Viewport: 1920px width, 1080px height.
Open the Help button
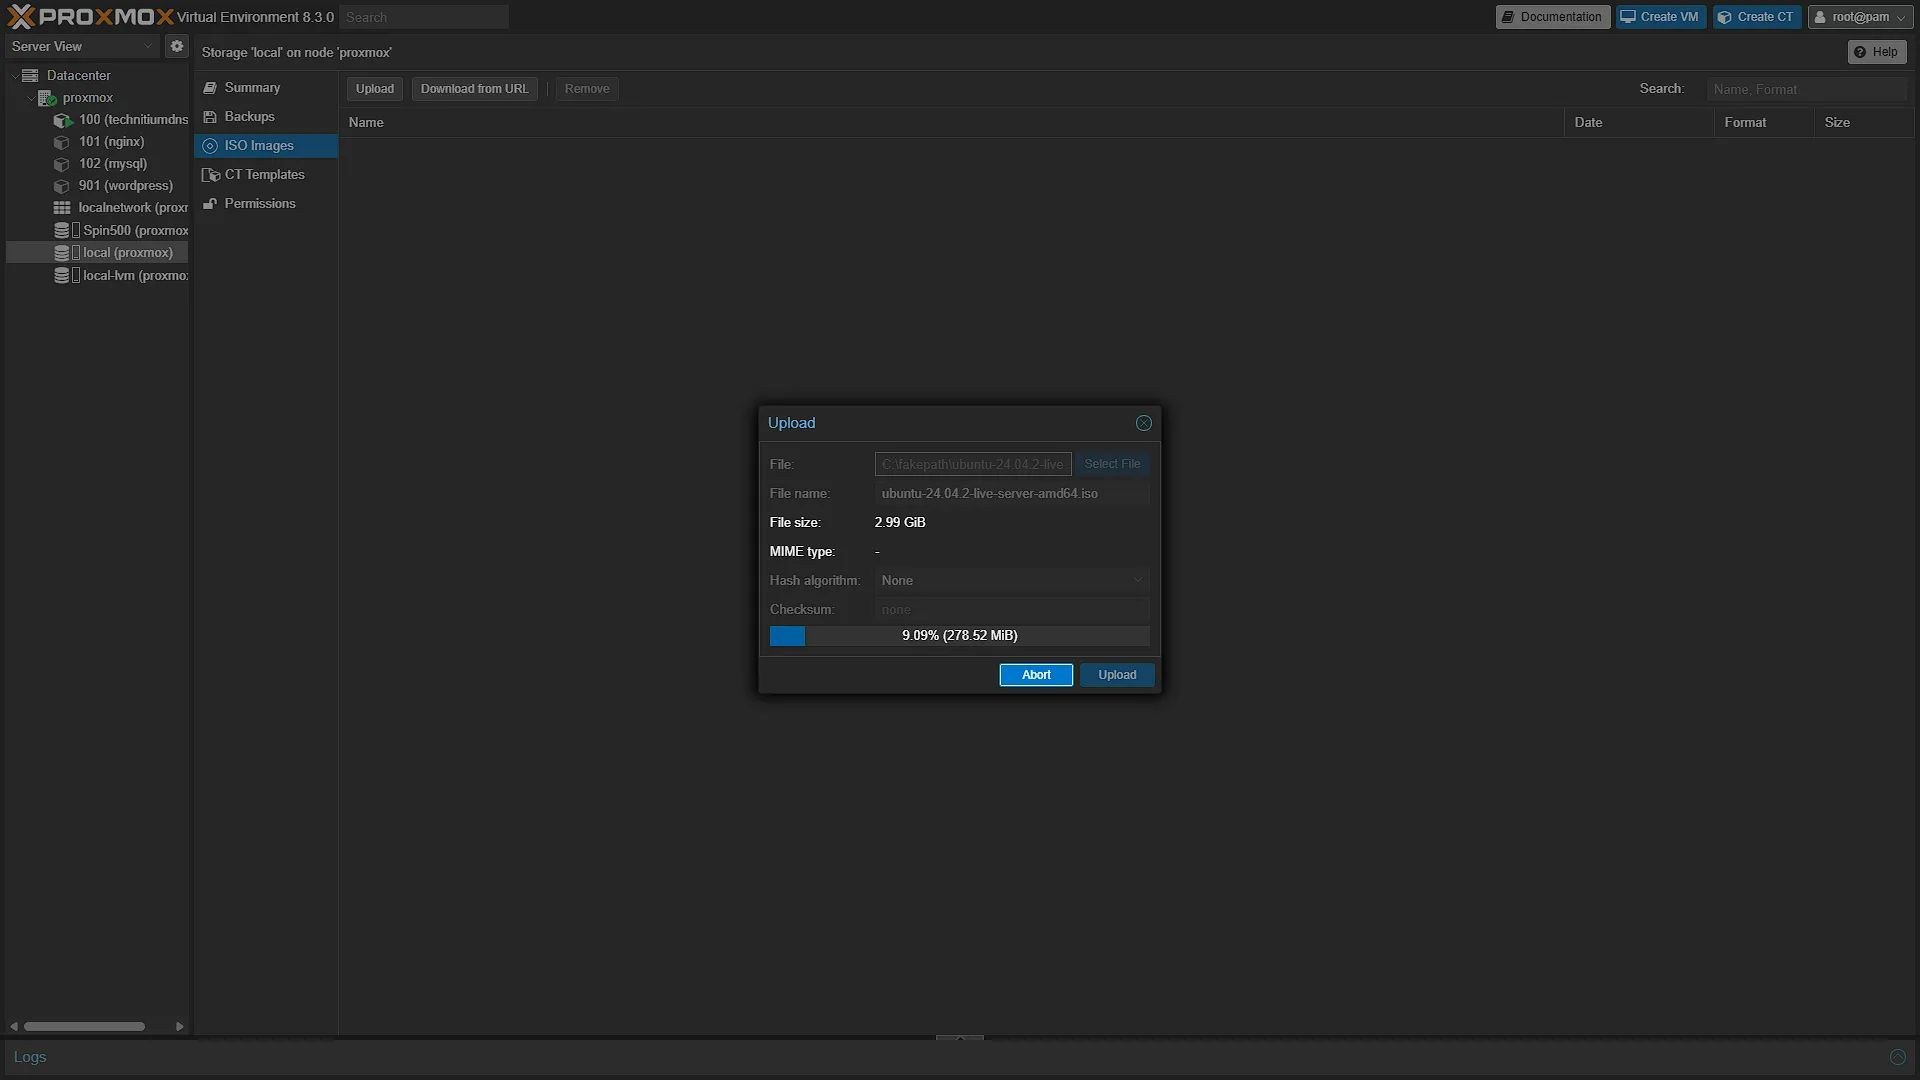[1877, 52]
